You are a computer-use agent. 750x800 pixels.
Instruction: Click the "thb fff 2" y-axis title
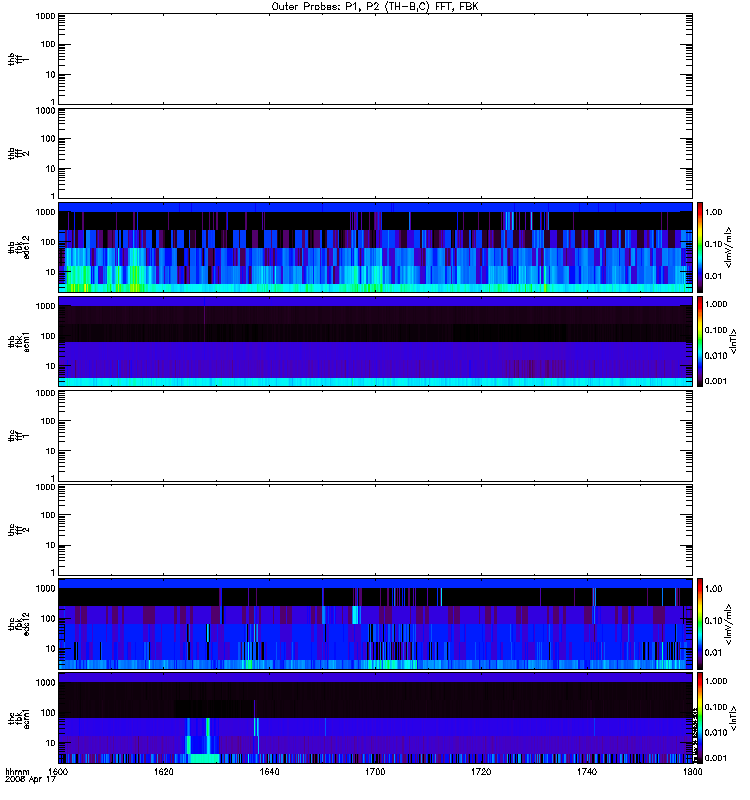[x=19, y=153]
